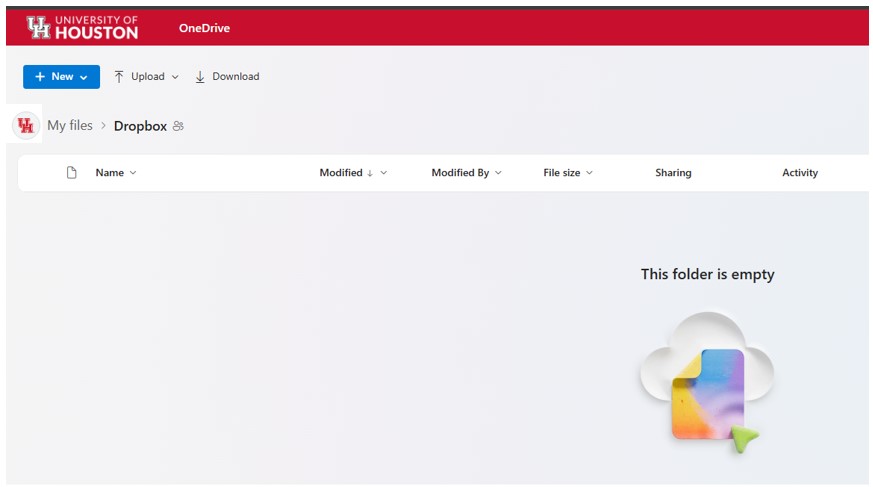Click the Download arrow icon
Image resolution: width=873 pixels, height=487 pixels.
coord(200,77)
